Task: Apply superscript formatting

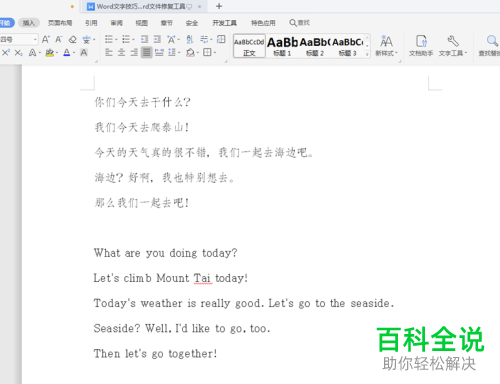Action: pyautogui.click(x=6, y=53)
